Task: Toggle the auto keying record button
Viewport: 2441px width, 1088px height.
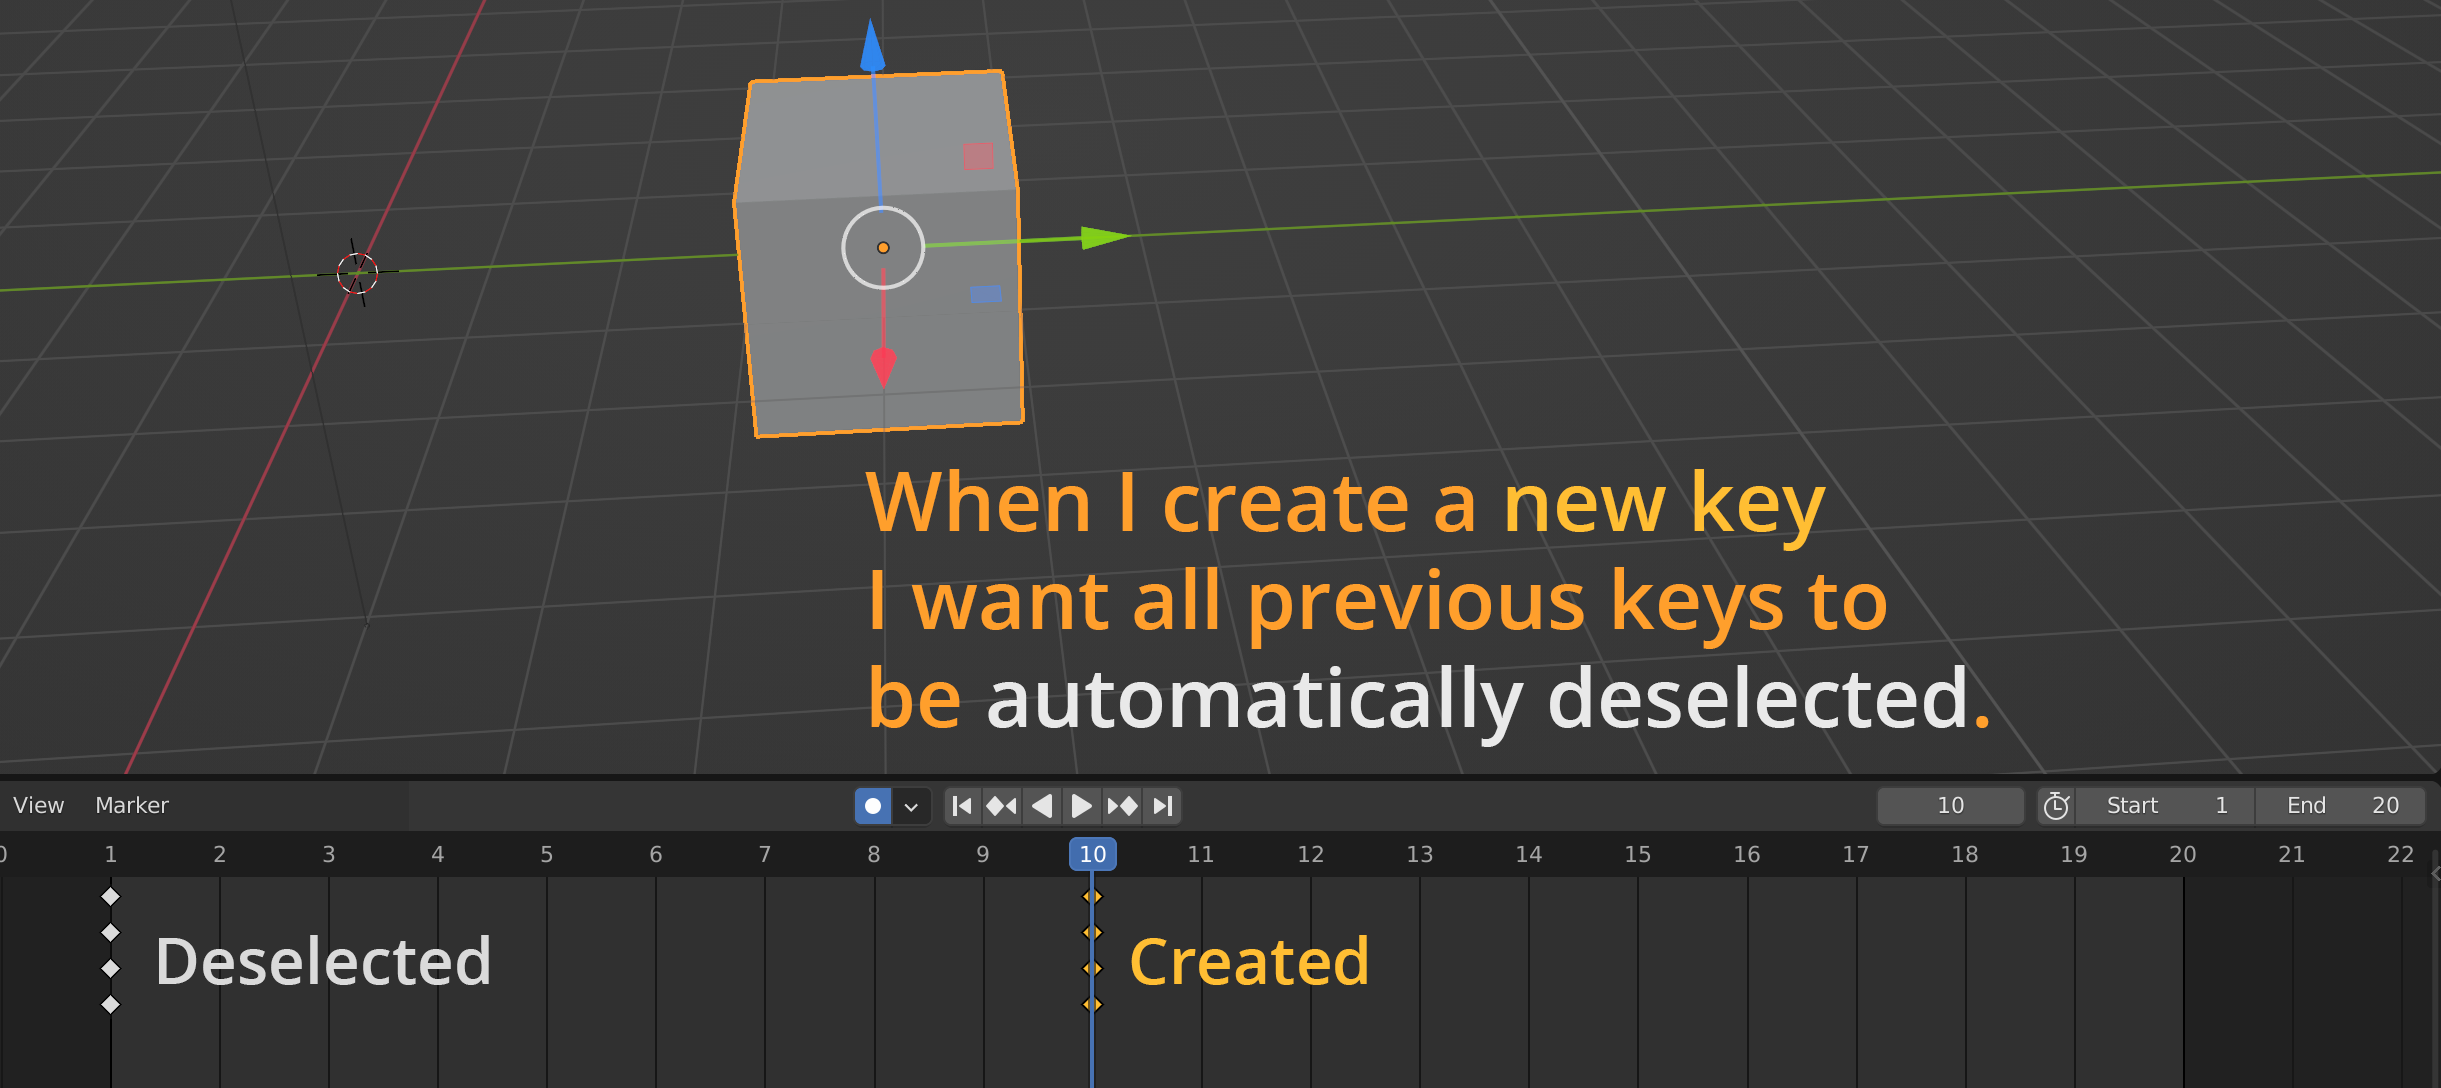Action: tap(873, 806)
